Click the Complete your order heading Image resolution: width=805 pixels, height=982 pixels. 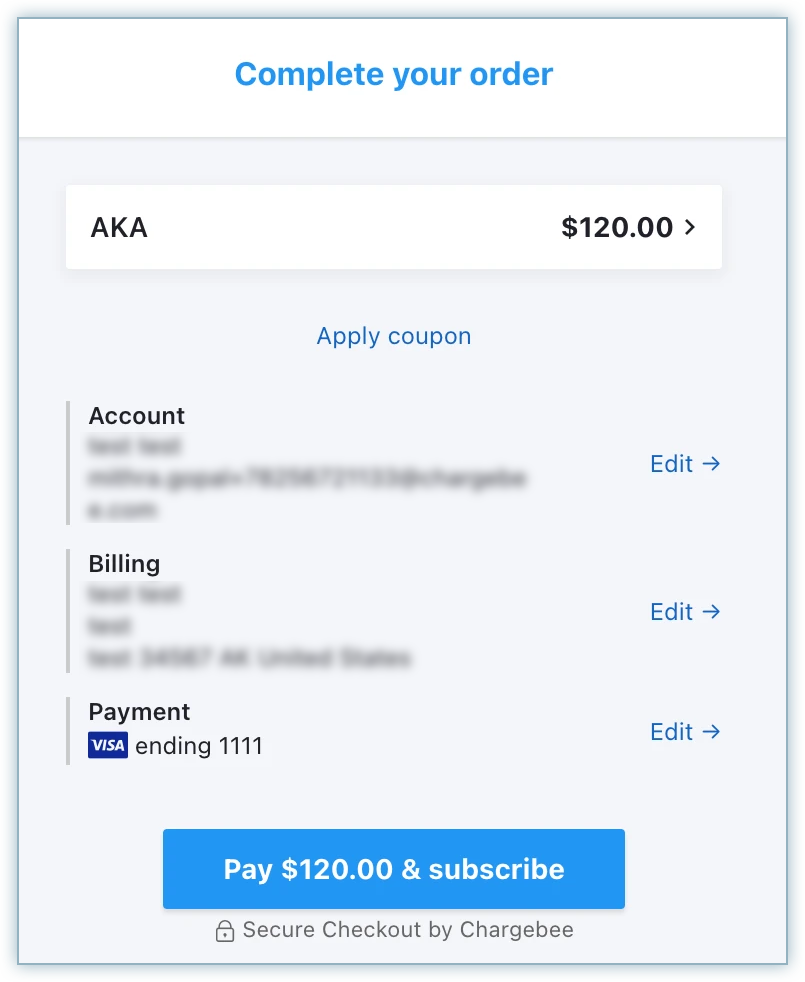click(393, 74)
